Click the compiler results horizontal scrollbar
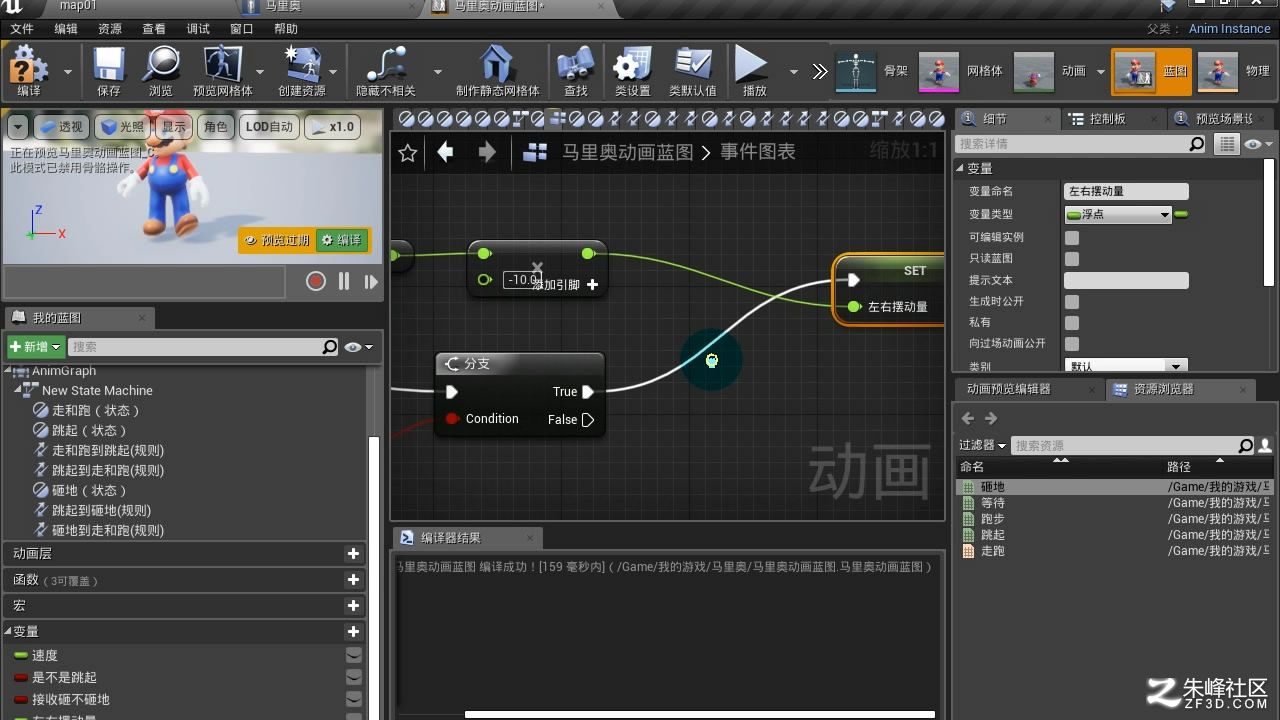 [700, 714]
